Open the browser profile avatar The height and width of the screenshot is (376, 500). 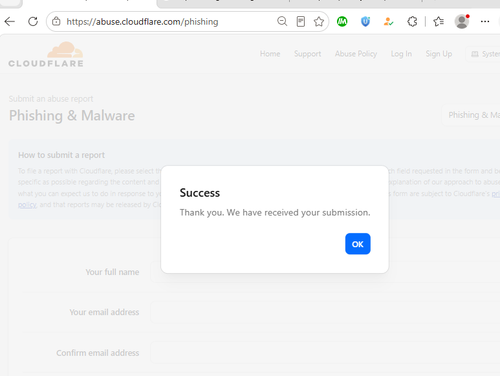[462, 22]
